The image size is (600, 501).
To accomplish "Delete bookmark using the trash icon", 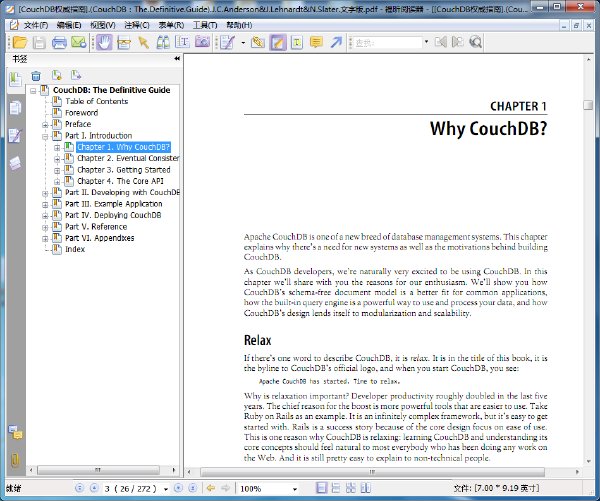I will (36, 76).
